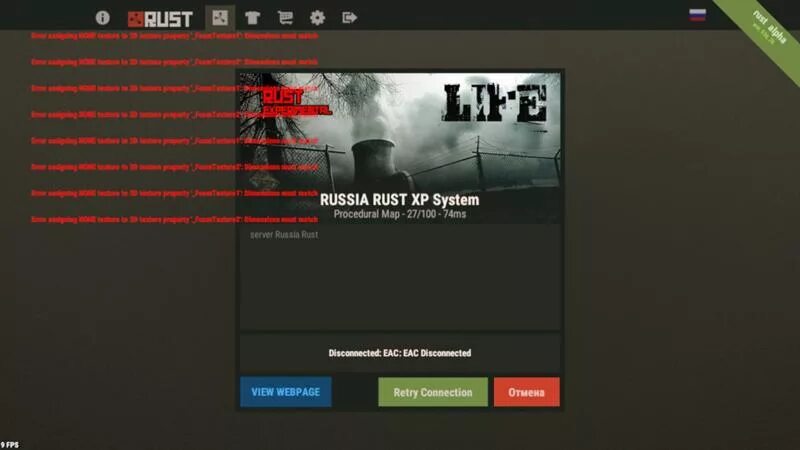The height and width of the screenshot is (450, 800).
Task: Click 'Disconnected: EAC: EAC Disconnected' message
Action: tap(399, 353)
